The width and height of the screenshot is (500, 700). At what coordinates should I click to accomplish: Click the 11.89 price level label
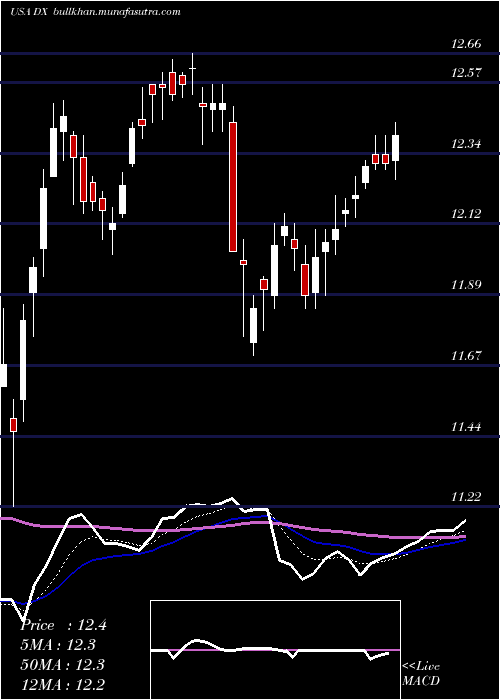pos(466,285)
